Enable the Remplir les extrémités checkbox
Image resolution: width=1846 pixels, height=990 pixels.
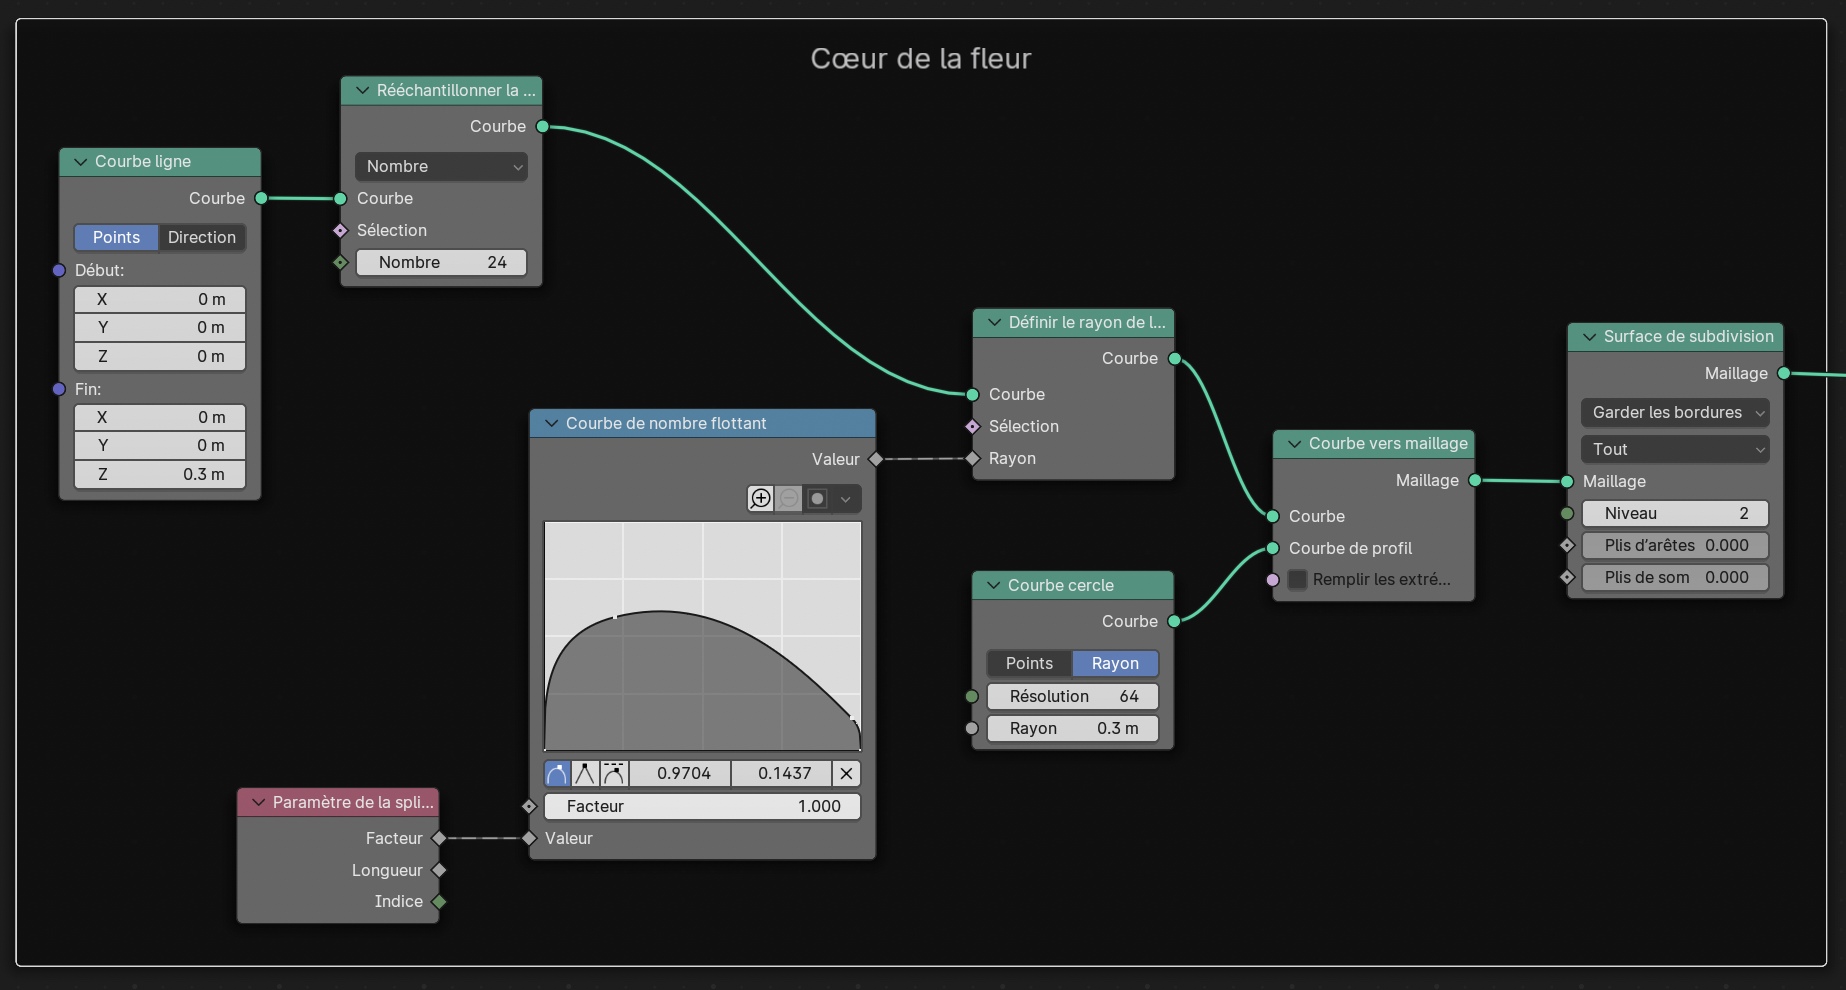(1297, 580)
